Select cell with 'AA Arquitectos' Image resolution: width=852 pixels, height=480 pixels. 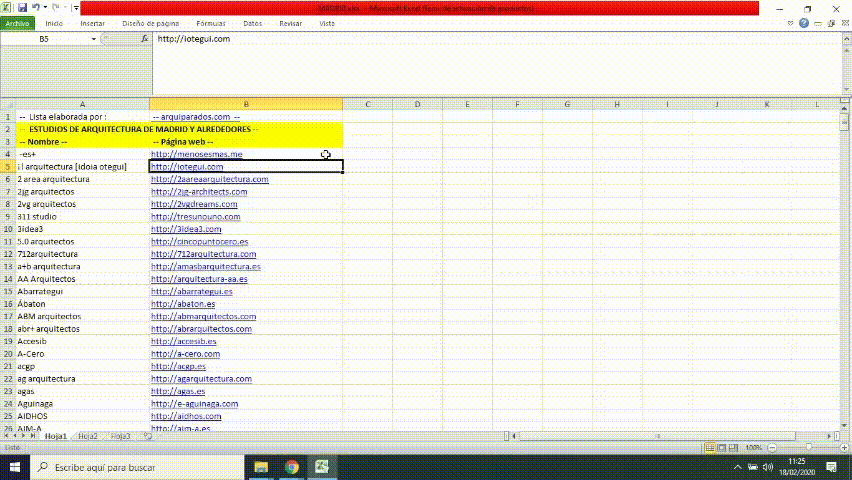click(x=82, y=279)
